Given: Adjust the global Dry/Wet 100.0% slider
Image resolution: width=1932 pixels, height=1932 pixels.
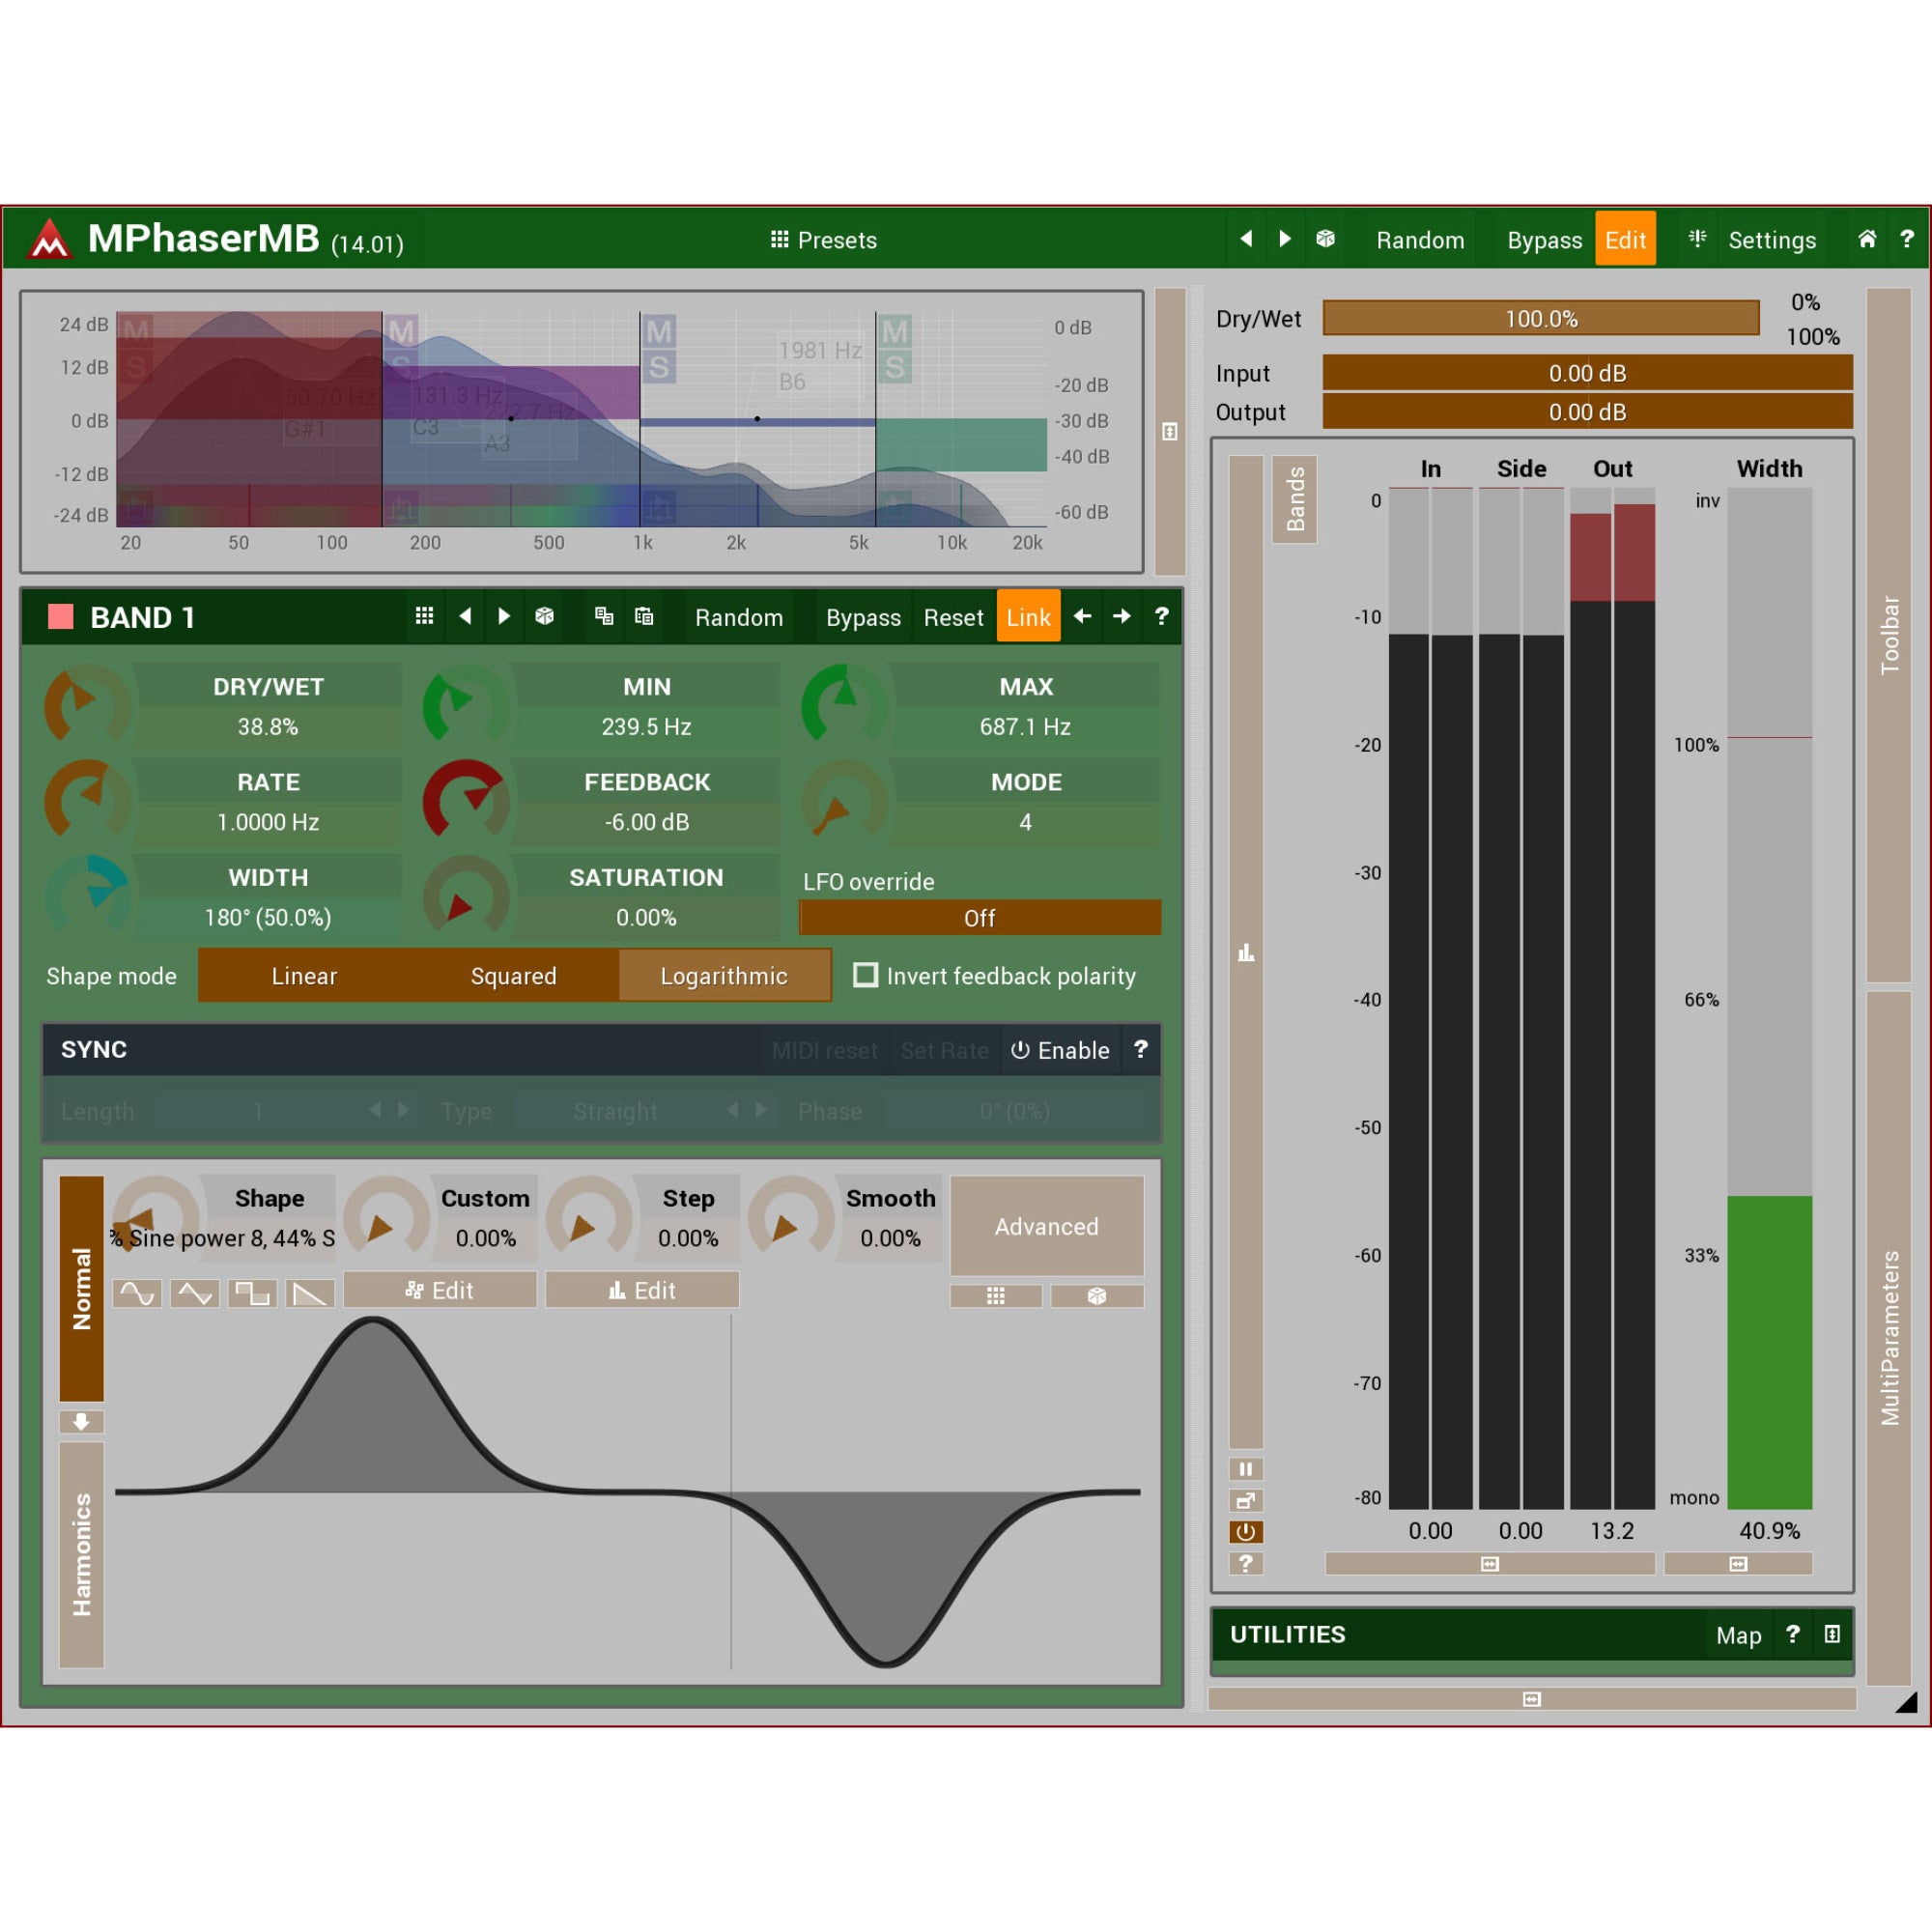Looking at the screenshot, I should pyautogui.click(x=1541, y=318).
